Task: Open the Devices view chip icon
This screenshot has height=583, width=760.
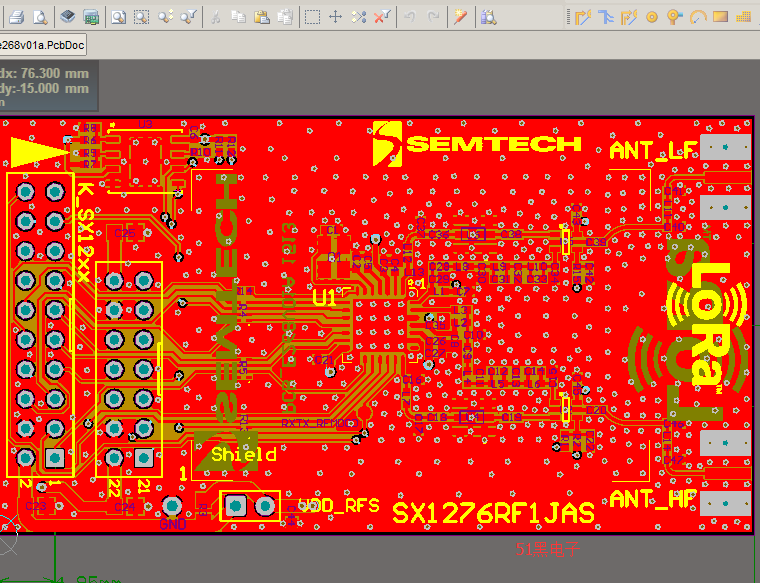Action: (68, 17)
